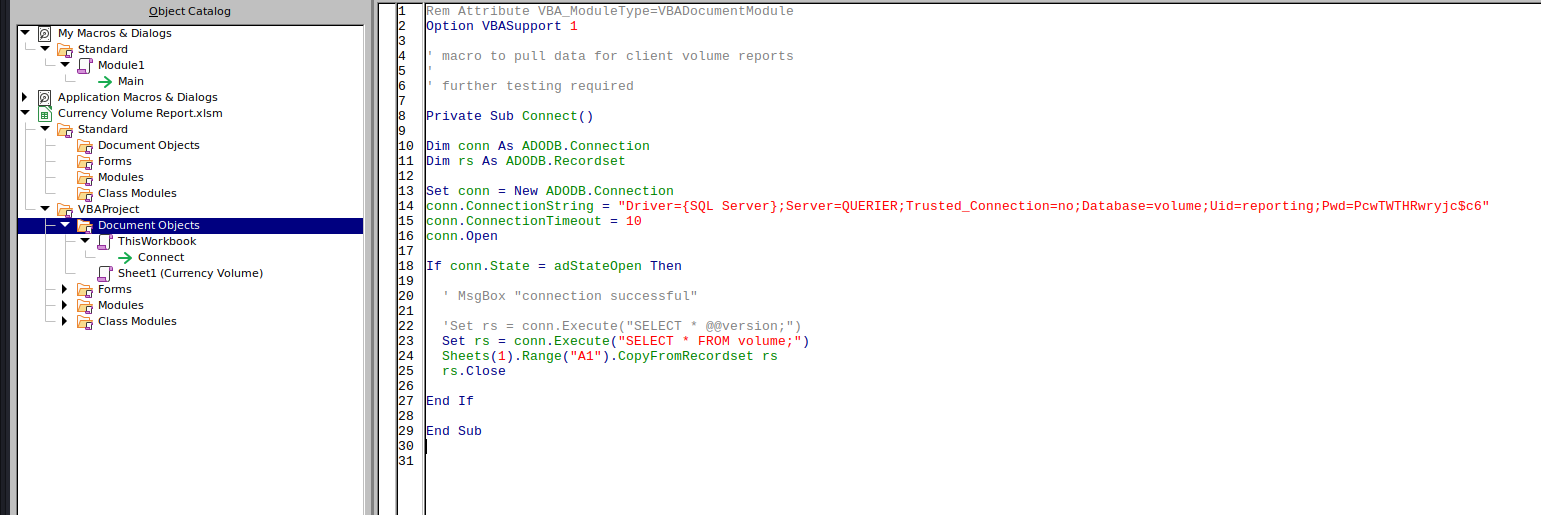Click the Application Macros & Dialogs container icon
The image size is (1541, 515).
[x=44, y=97]
